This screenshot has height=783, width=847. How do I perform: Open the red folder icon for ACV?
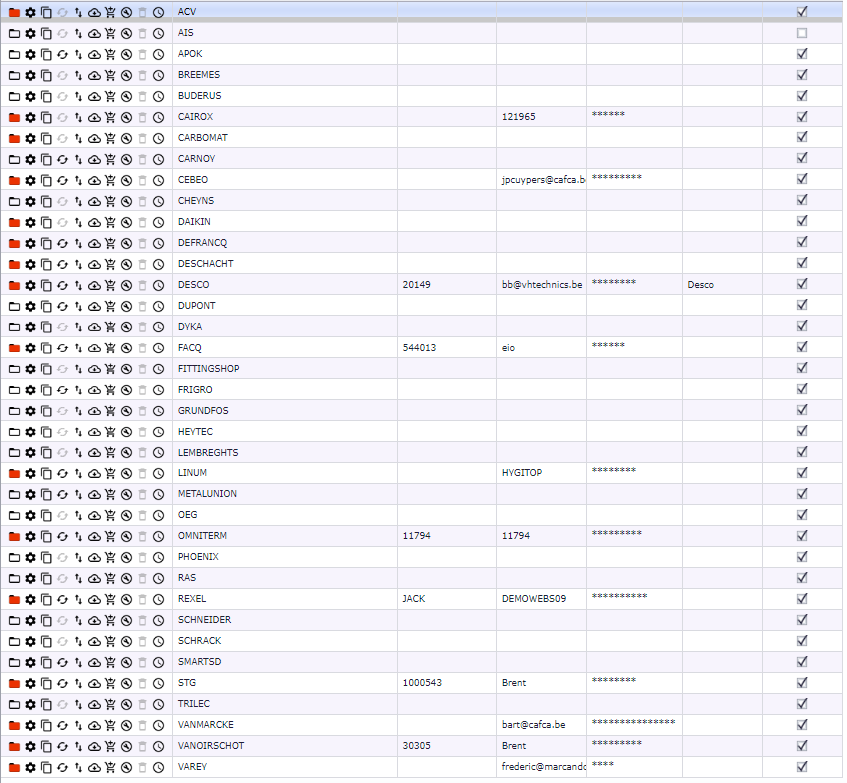pos(15,12)
